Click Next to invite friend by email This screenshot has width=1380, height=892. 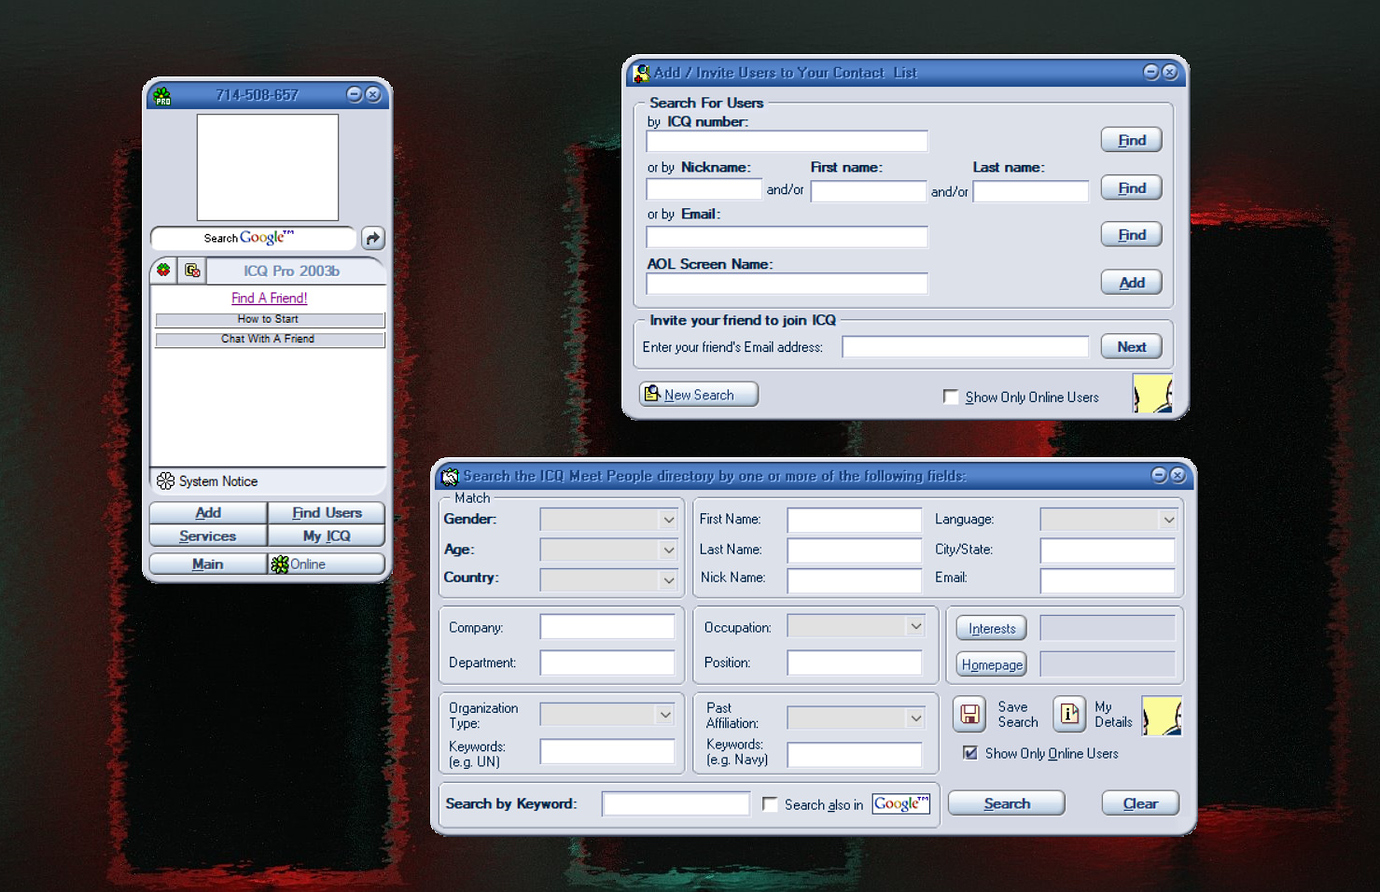[1131, 347]
